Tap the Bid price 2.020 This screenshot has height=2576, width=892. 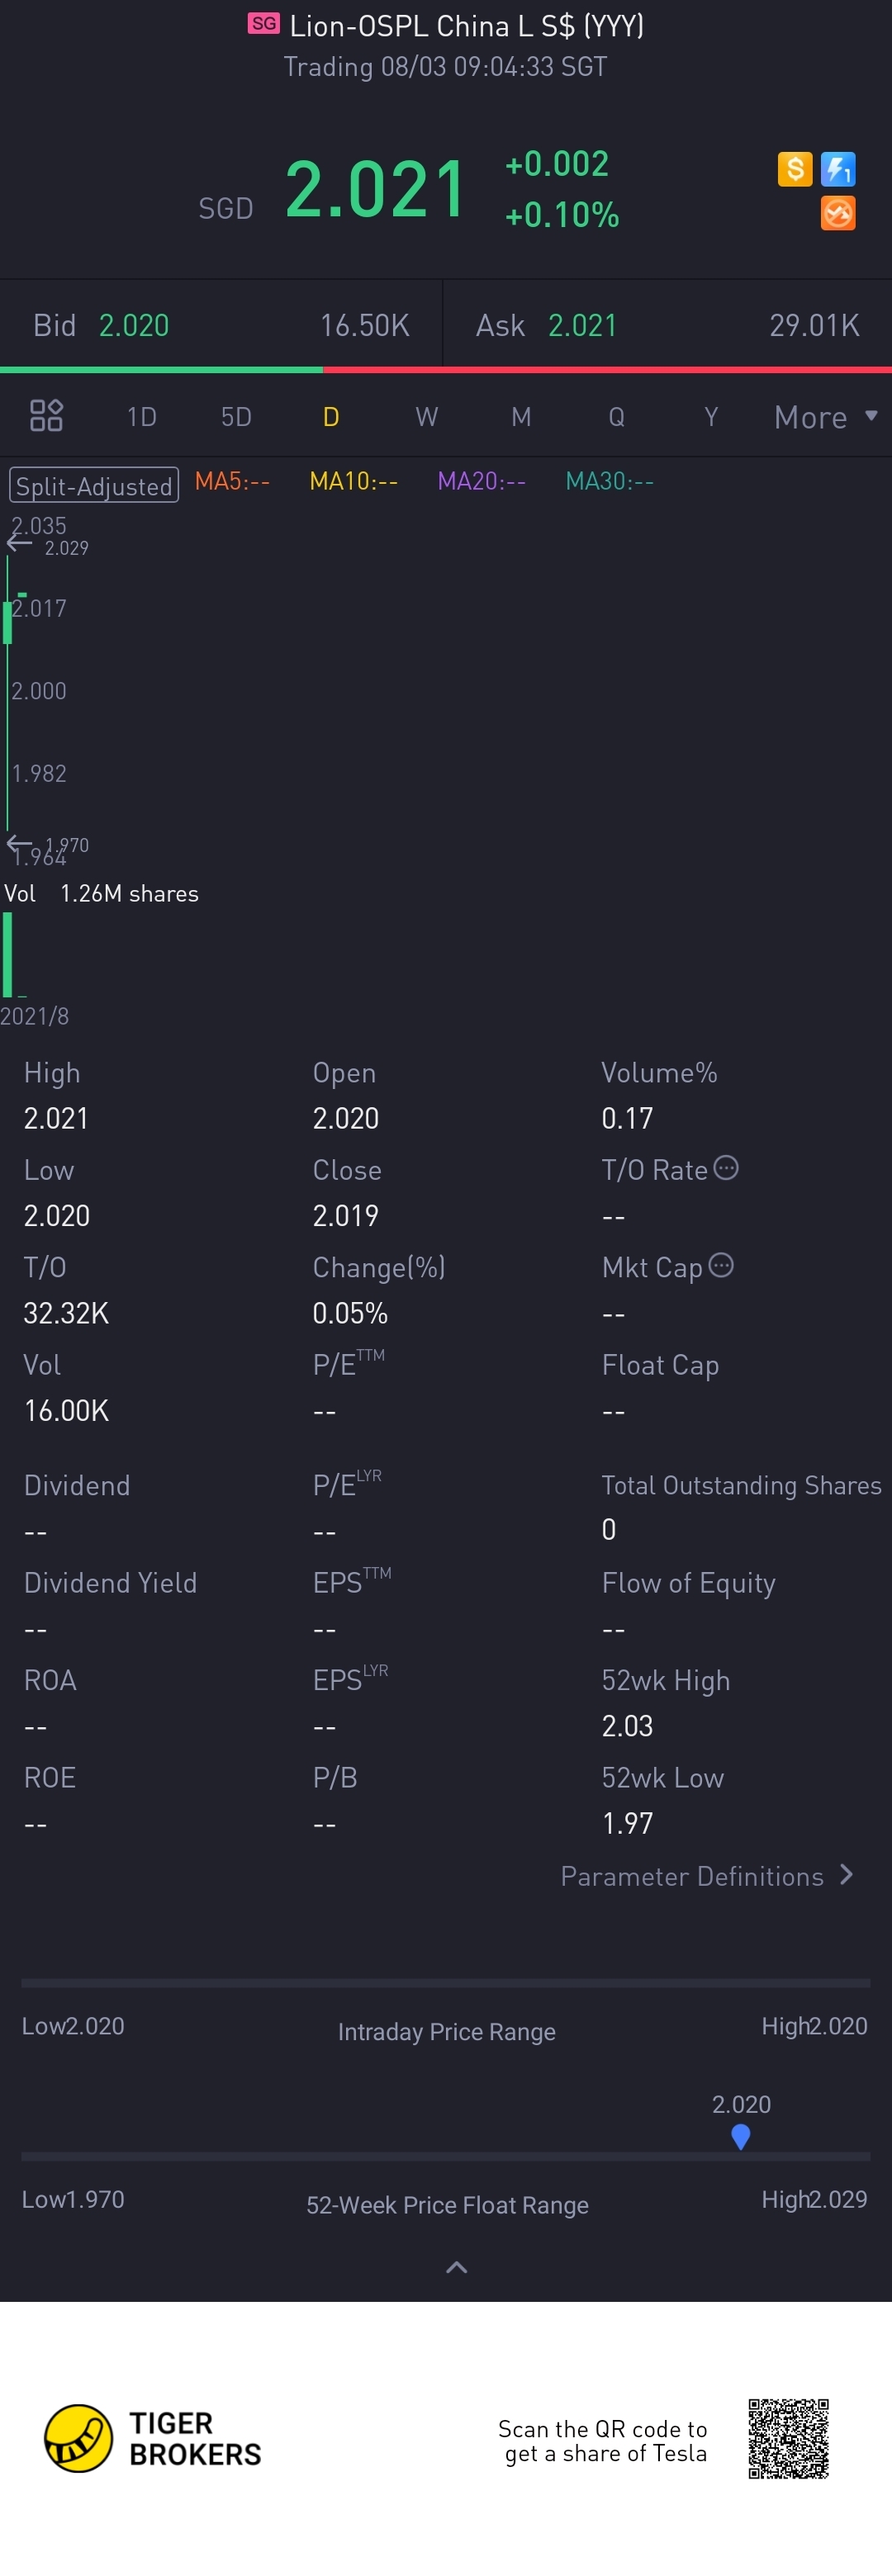point(134,325)
